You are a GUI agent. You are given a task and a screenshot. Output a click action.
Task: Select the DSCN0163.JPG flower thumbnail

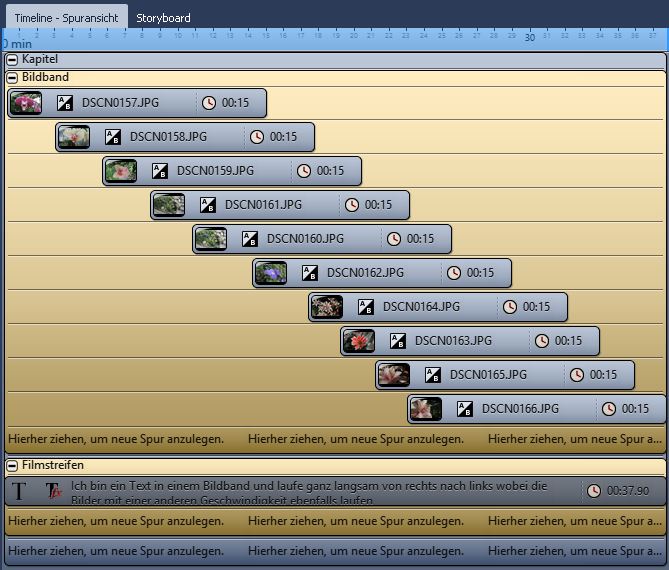point(358,341)
